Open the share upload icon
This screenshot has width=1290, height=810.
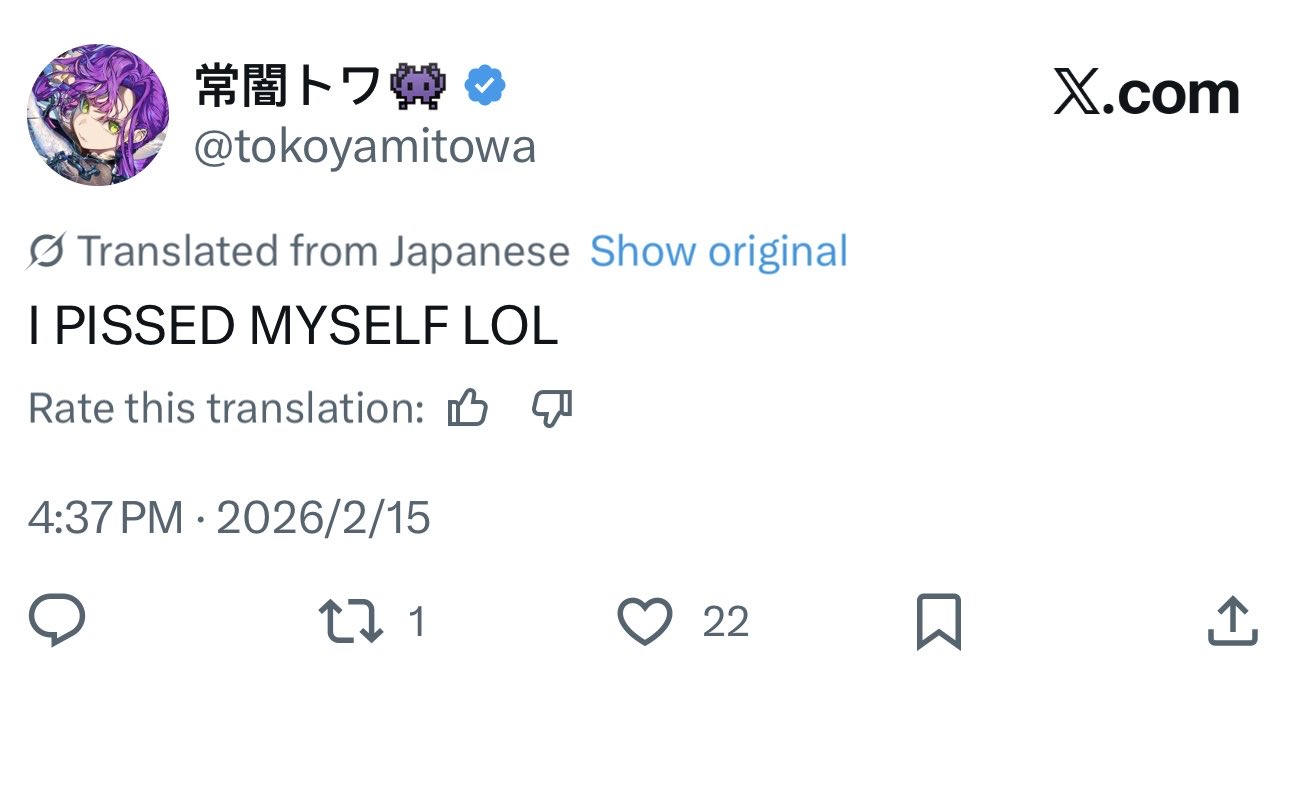click(1232, 621)
